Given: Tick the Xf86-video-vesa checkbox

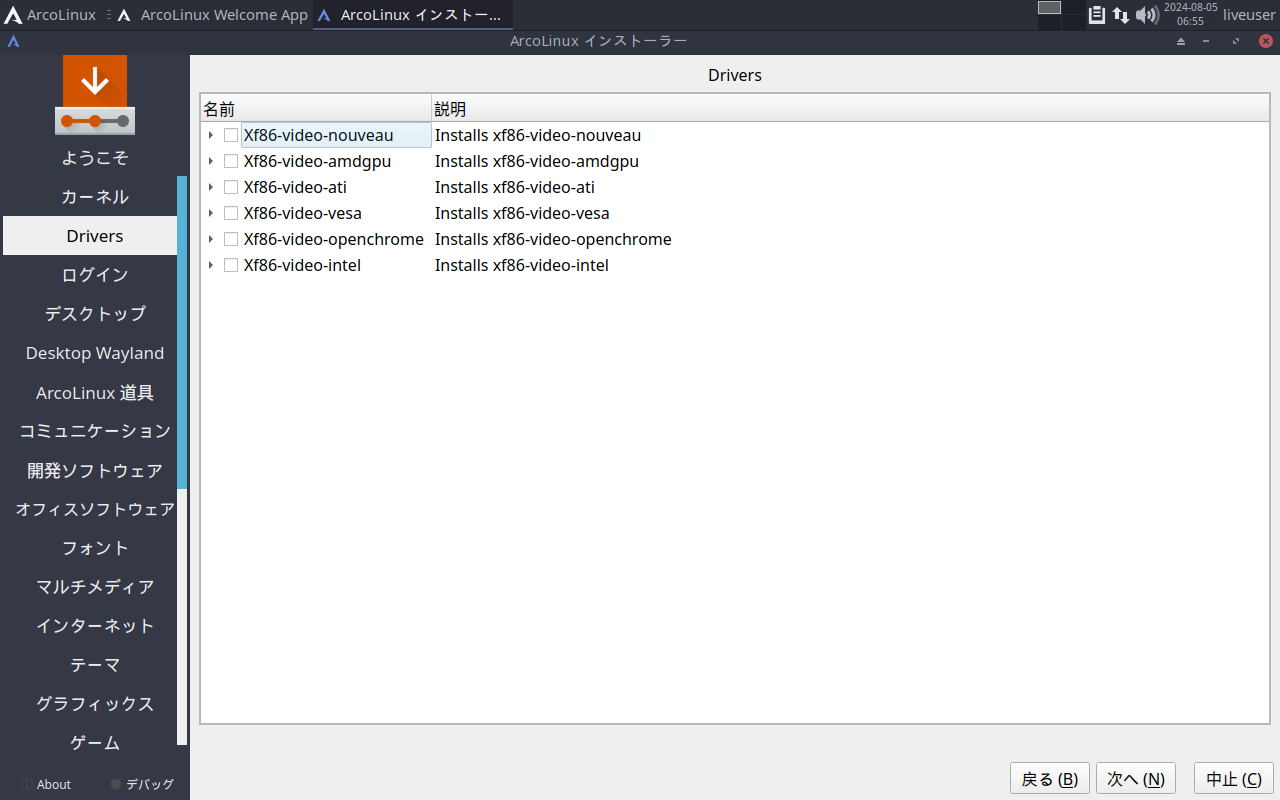Looking at the screenshot, I should (x=231, y=213).
